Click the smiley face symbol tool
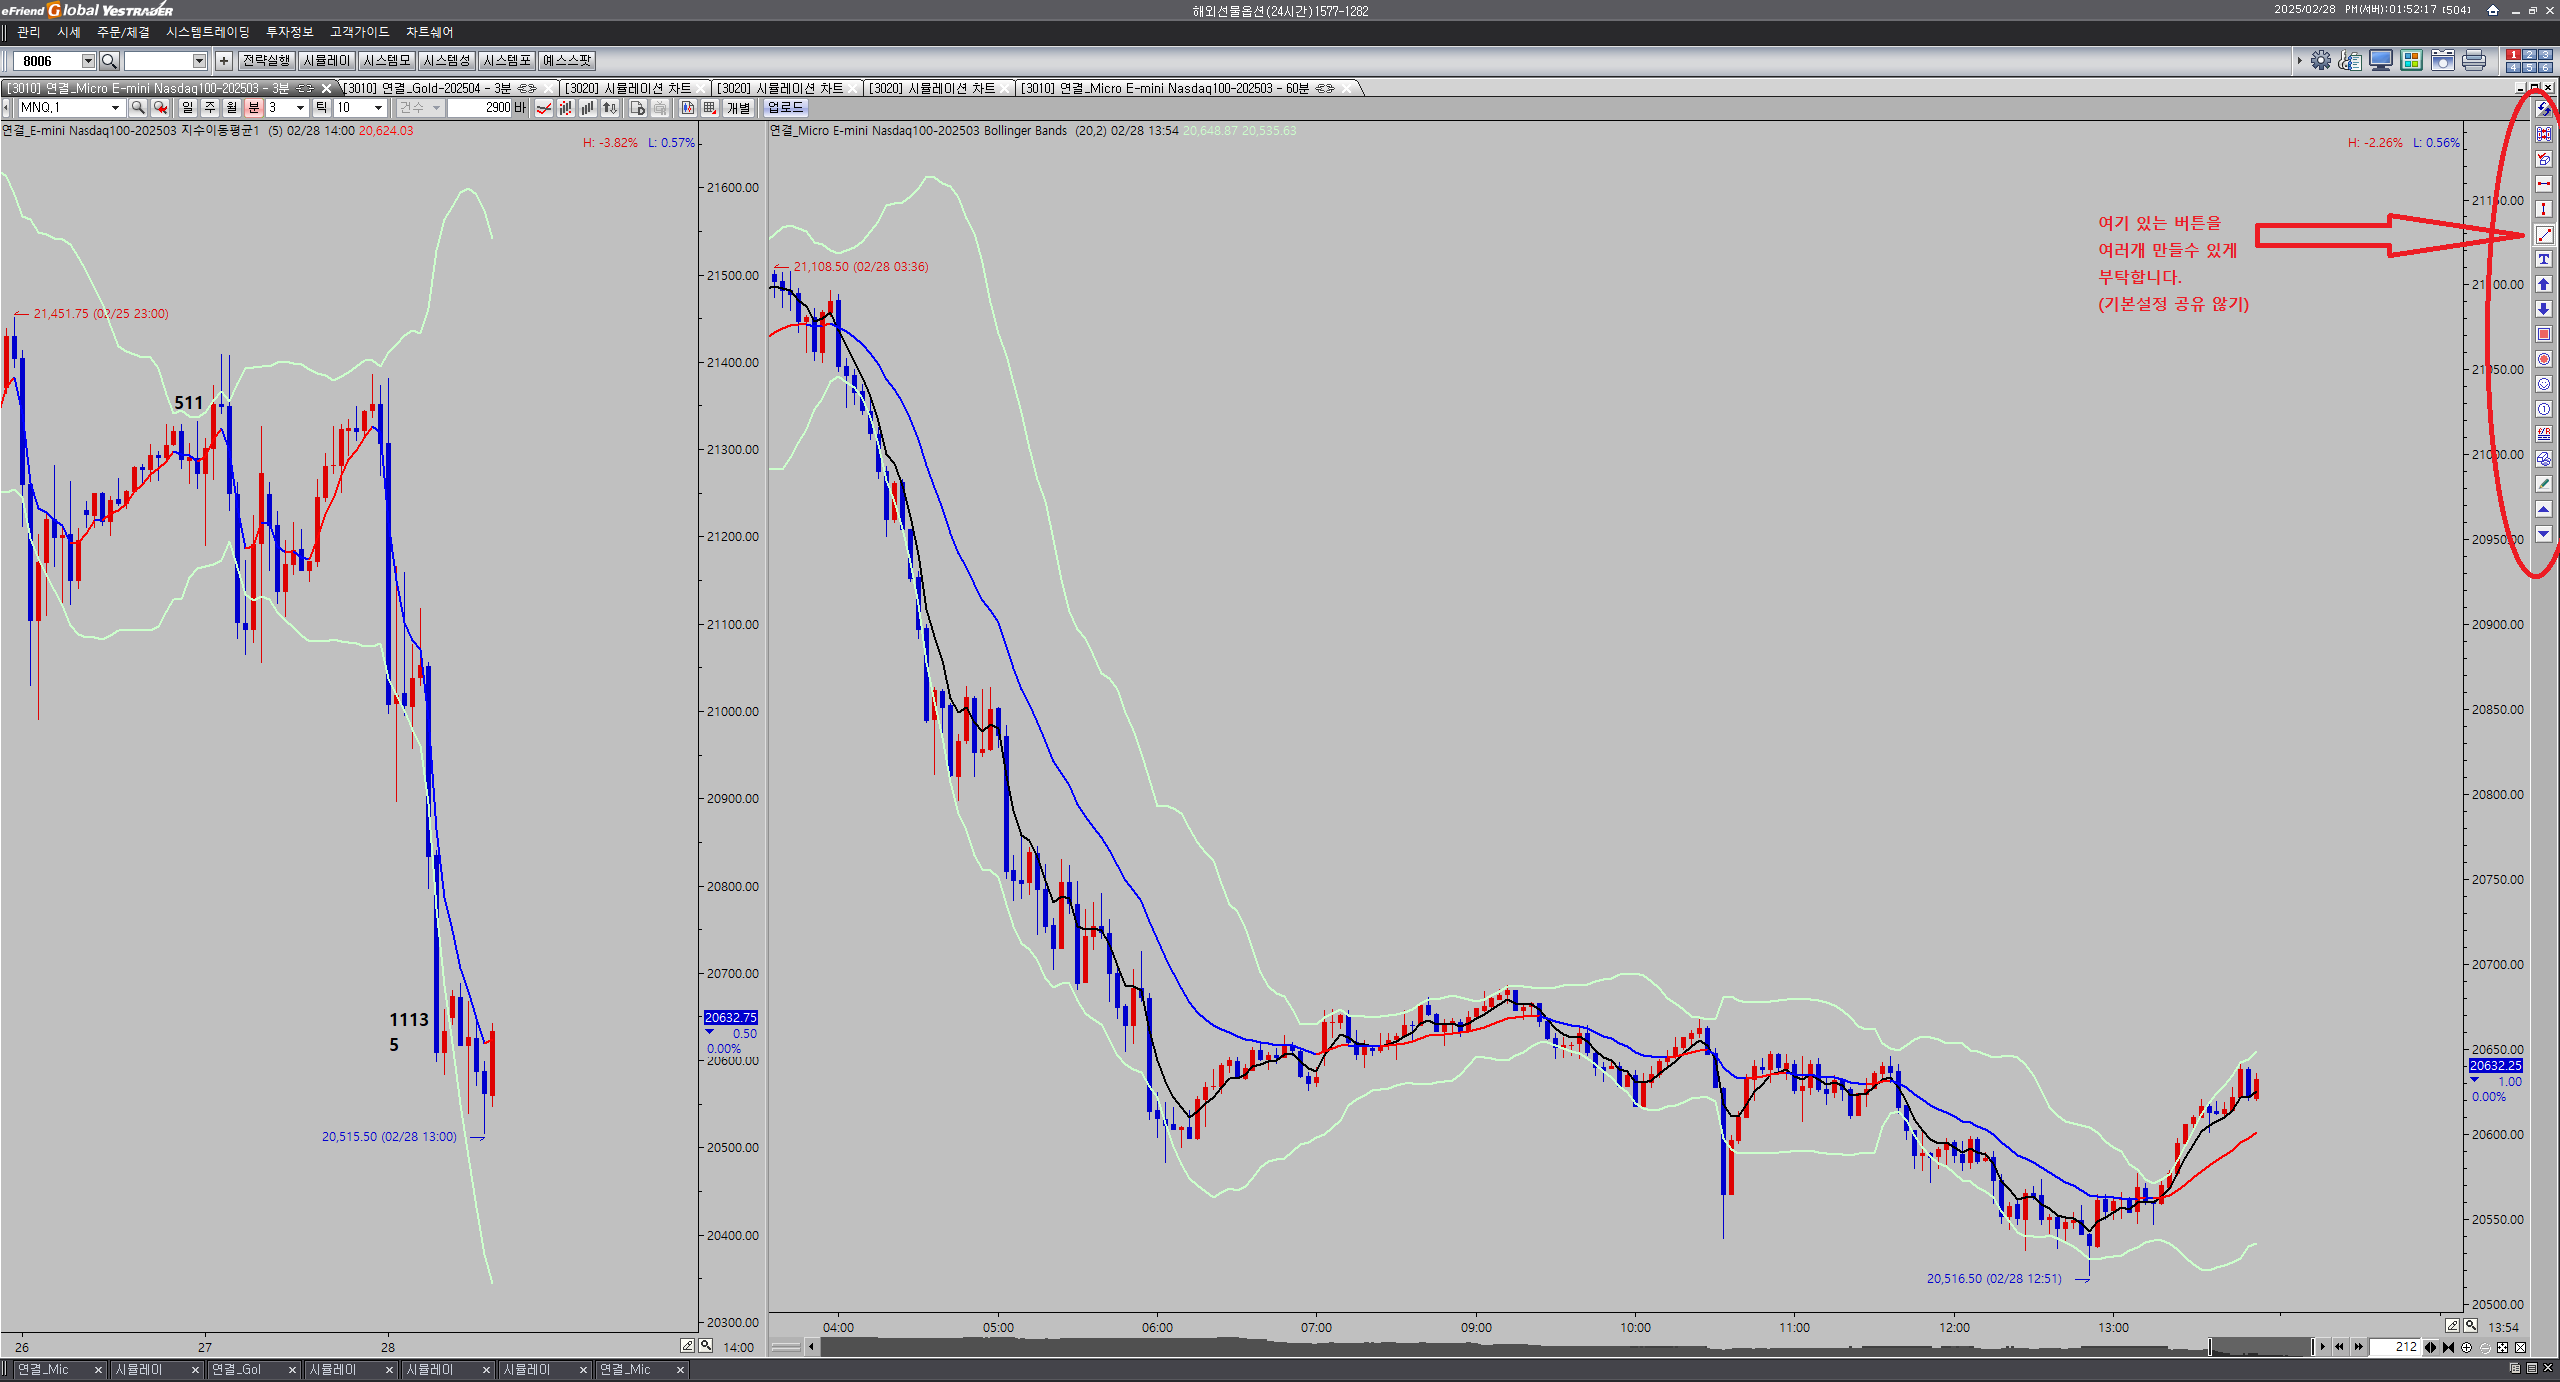This screenshot has width=2560, height=1382. pyautogui.click(x=2544, y=384)
